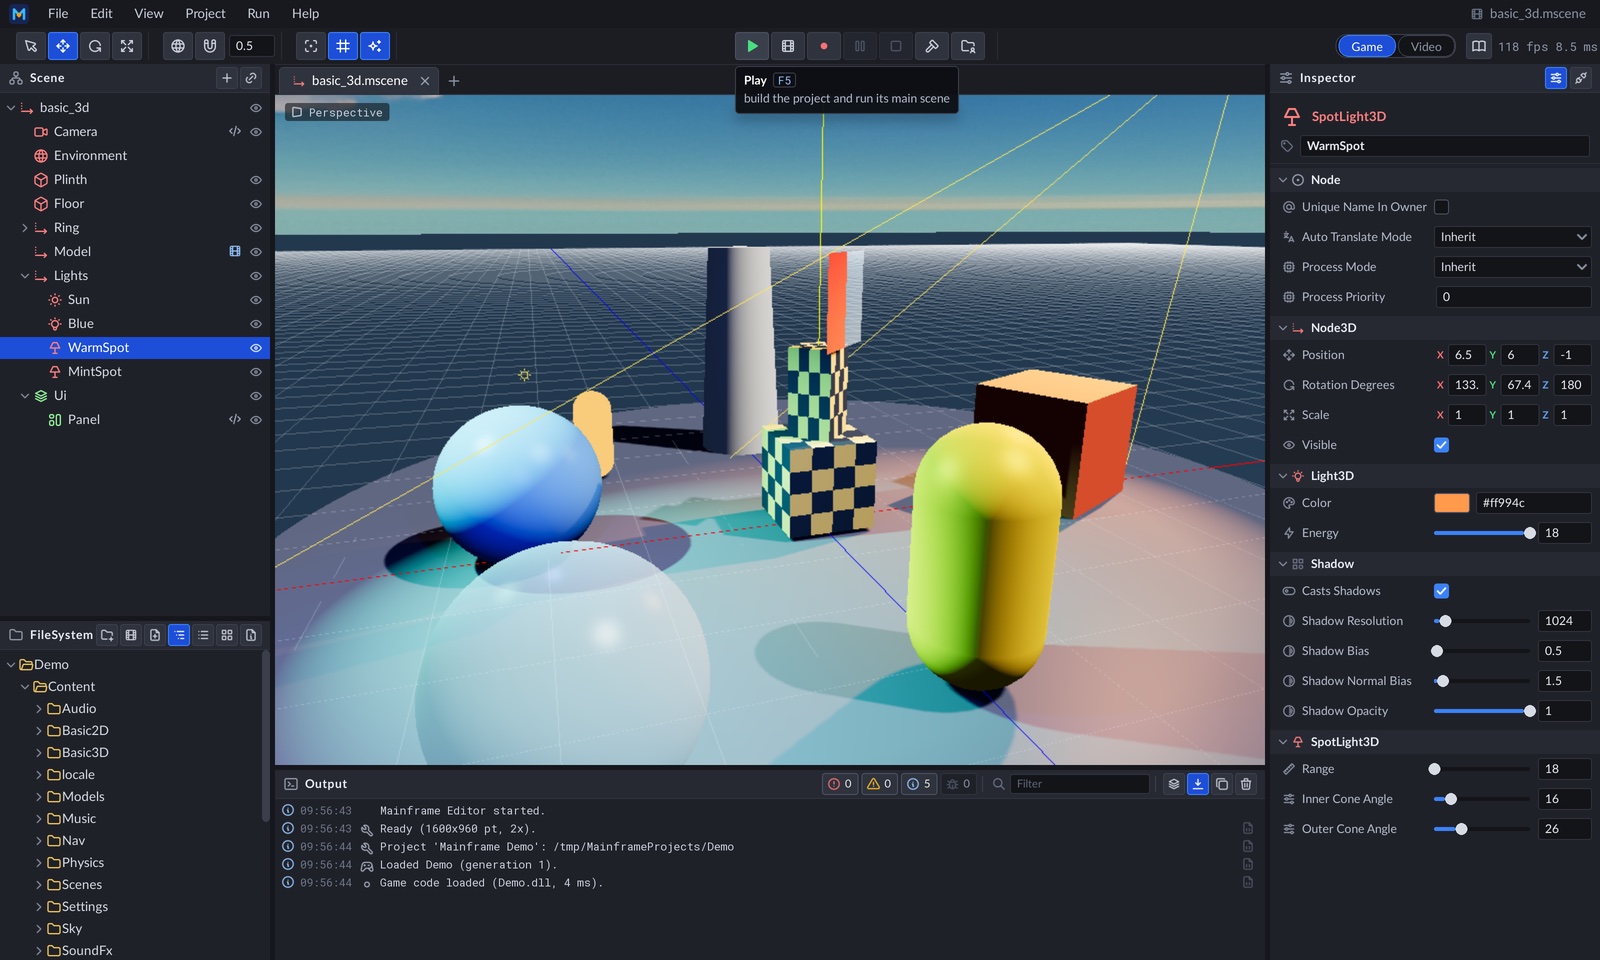The width and height of the screenshot is (1600, 960).
Task: Click the Perspective view button
Action: [x=337, y=112]
